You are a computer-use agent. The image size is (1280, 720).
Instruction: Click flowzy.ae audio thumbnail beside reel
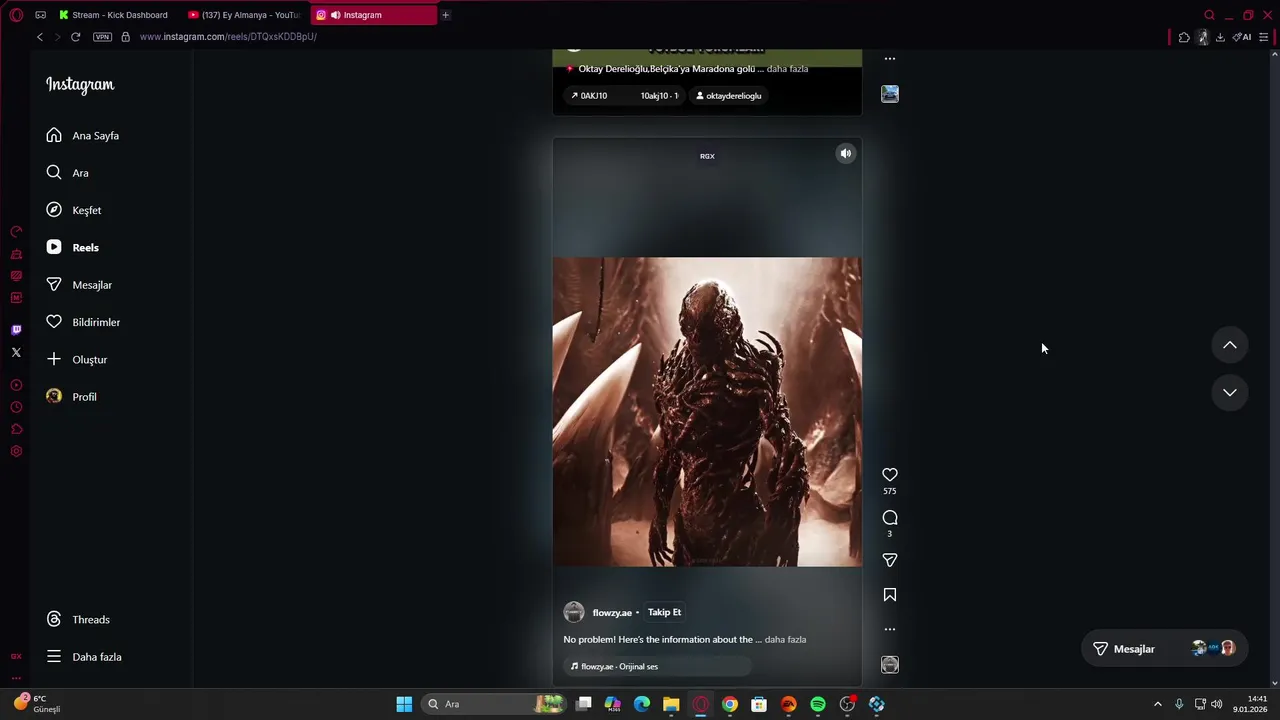(890, 665)
